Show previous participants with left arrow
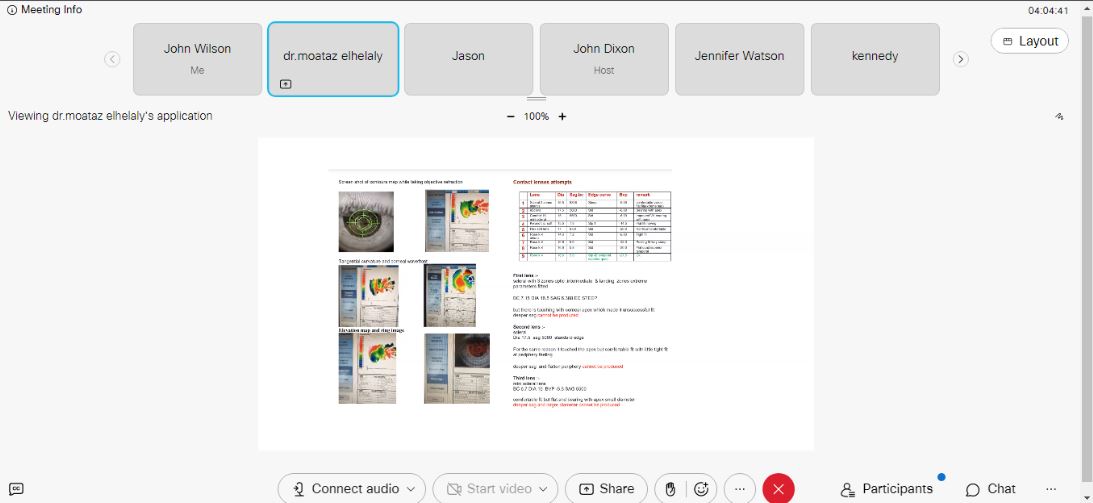This screenshot has height=503, width=1093. tap(112, 59)
